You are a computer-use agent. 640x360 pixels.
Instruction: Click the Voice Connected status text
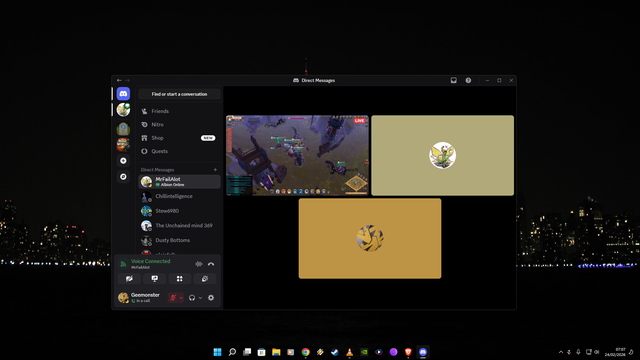click(x=151, y=261)
